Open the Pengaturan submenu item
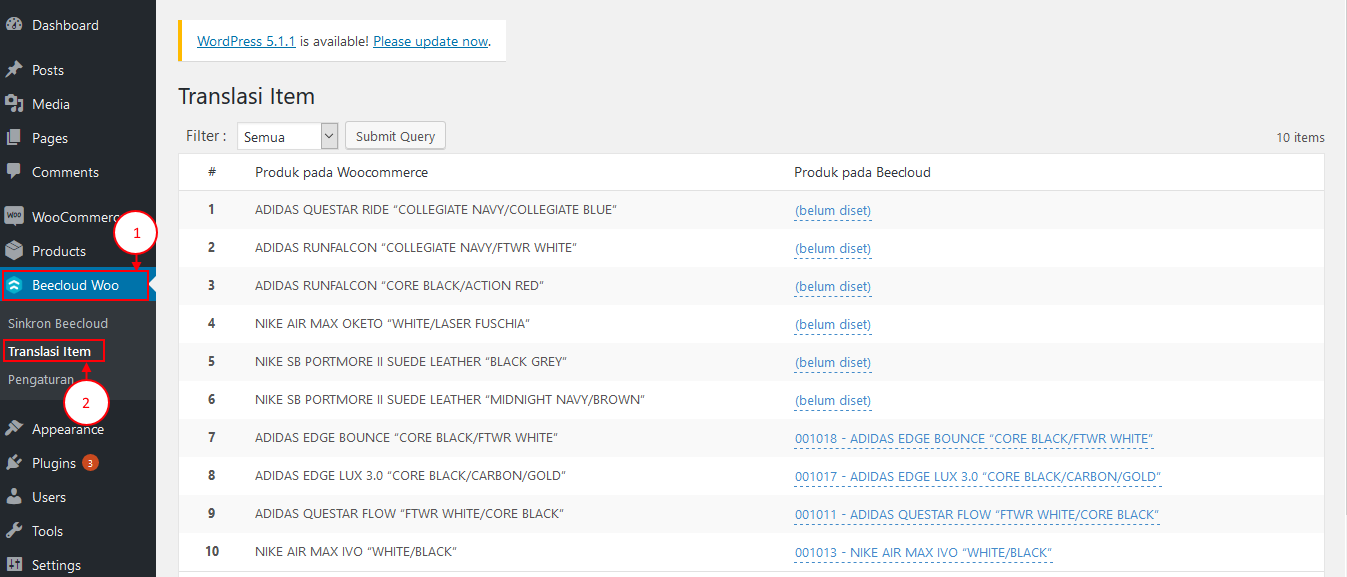 tap(40, 379)
